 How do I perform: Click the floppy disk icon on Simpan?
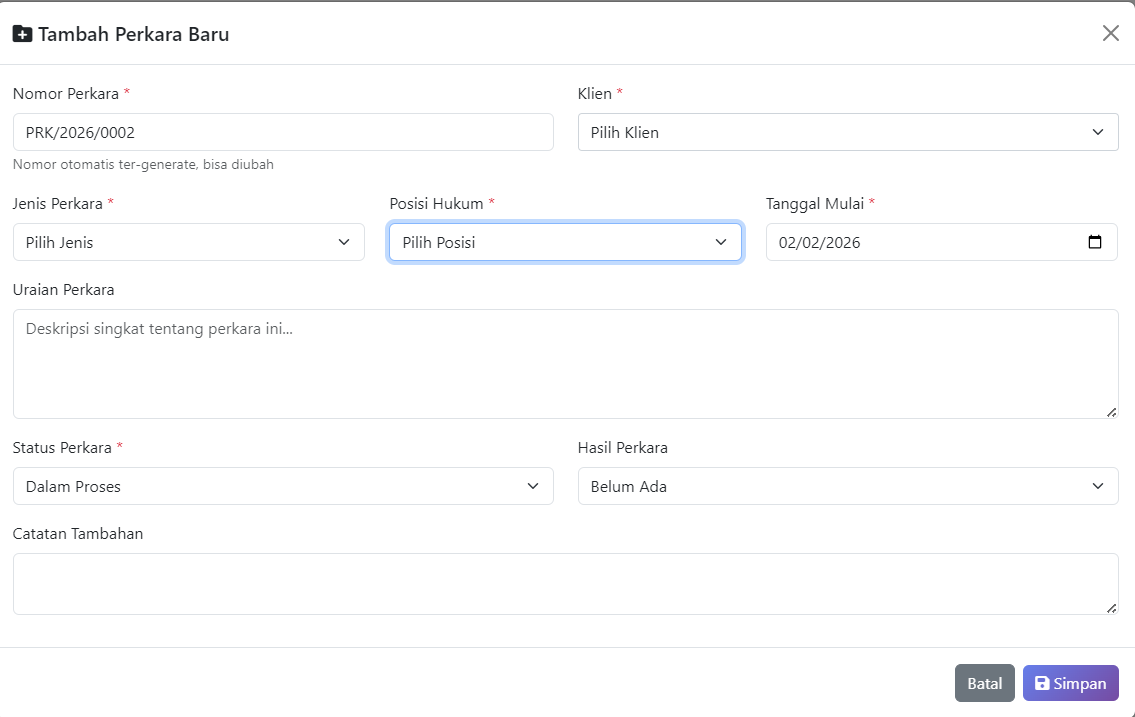pyautogui.click(x=1042, y=683)
